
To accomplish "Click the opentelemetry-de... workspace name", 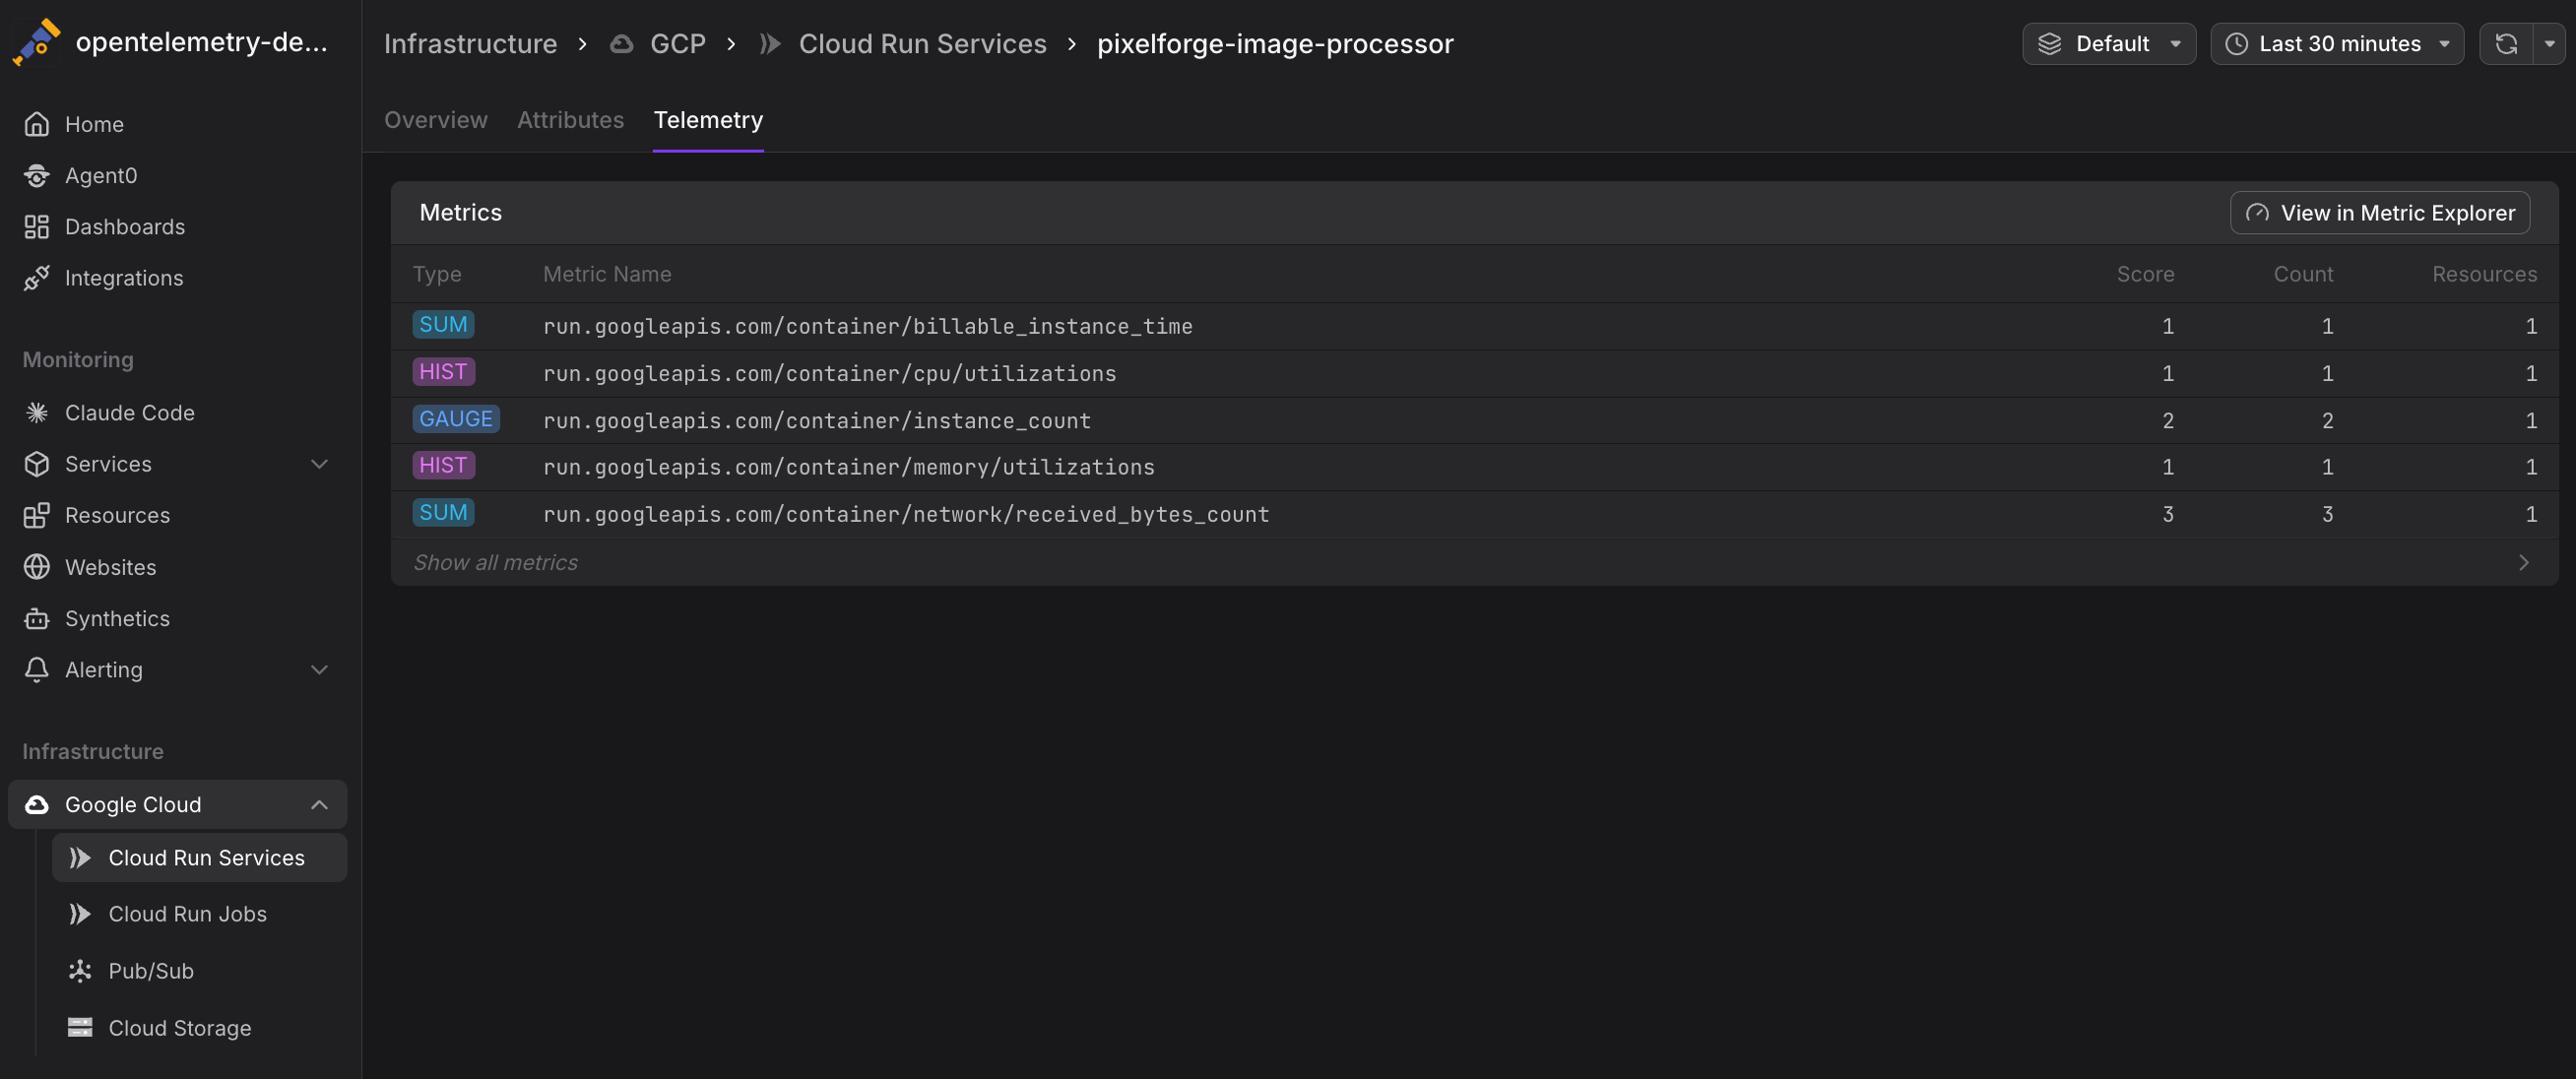I will pos(202,42).
